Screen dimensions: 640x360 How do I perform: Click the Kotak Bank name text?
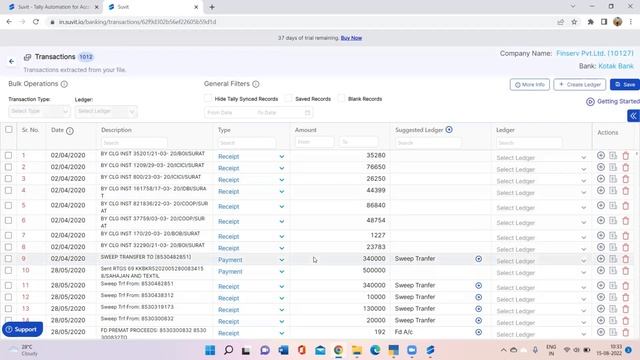coord(616,66)
